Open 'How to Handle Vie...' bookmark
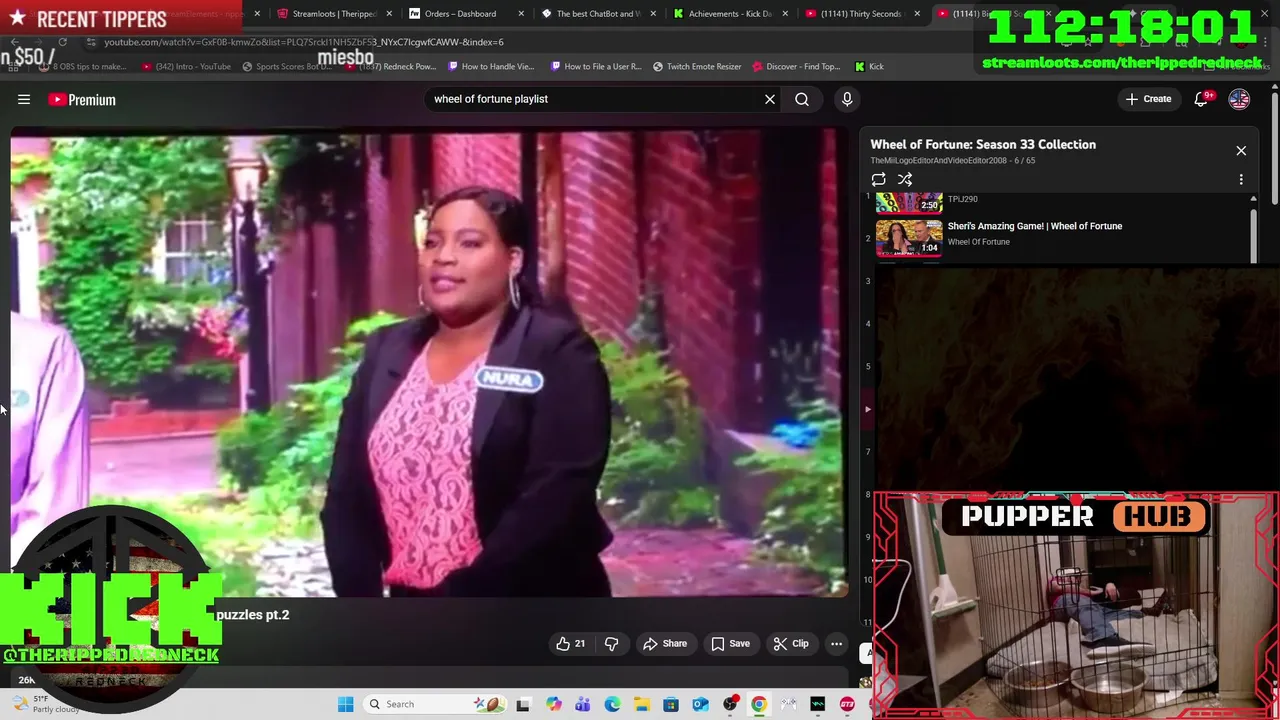This screenshot has height=720, width=1280. [x=491, y=67]
